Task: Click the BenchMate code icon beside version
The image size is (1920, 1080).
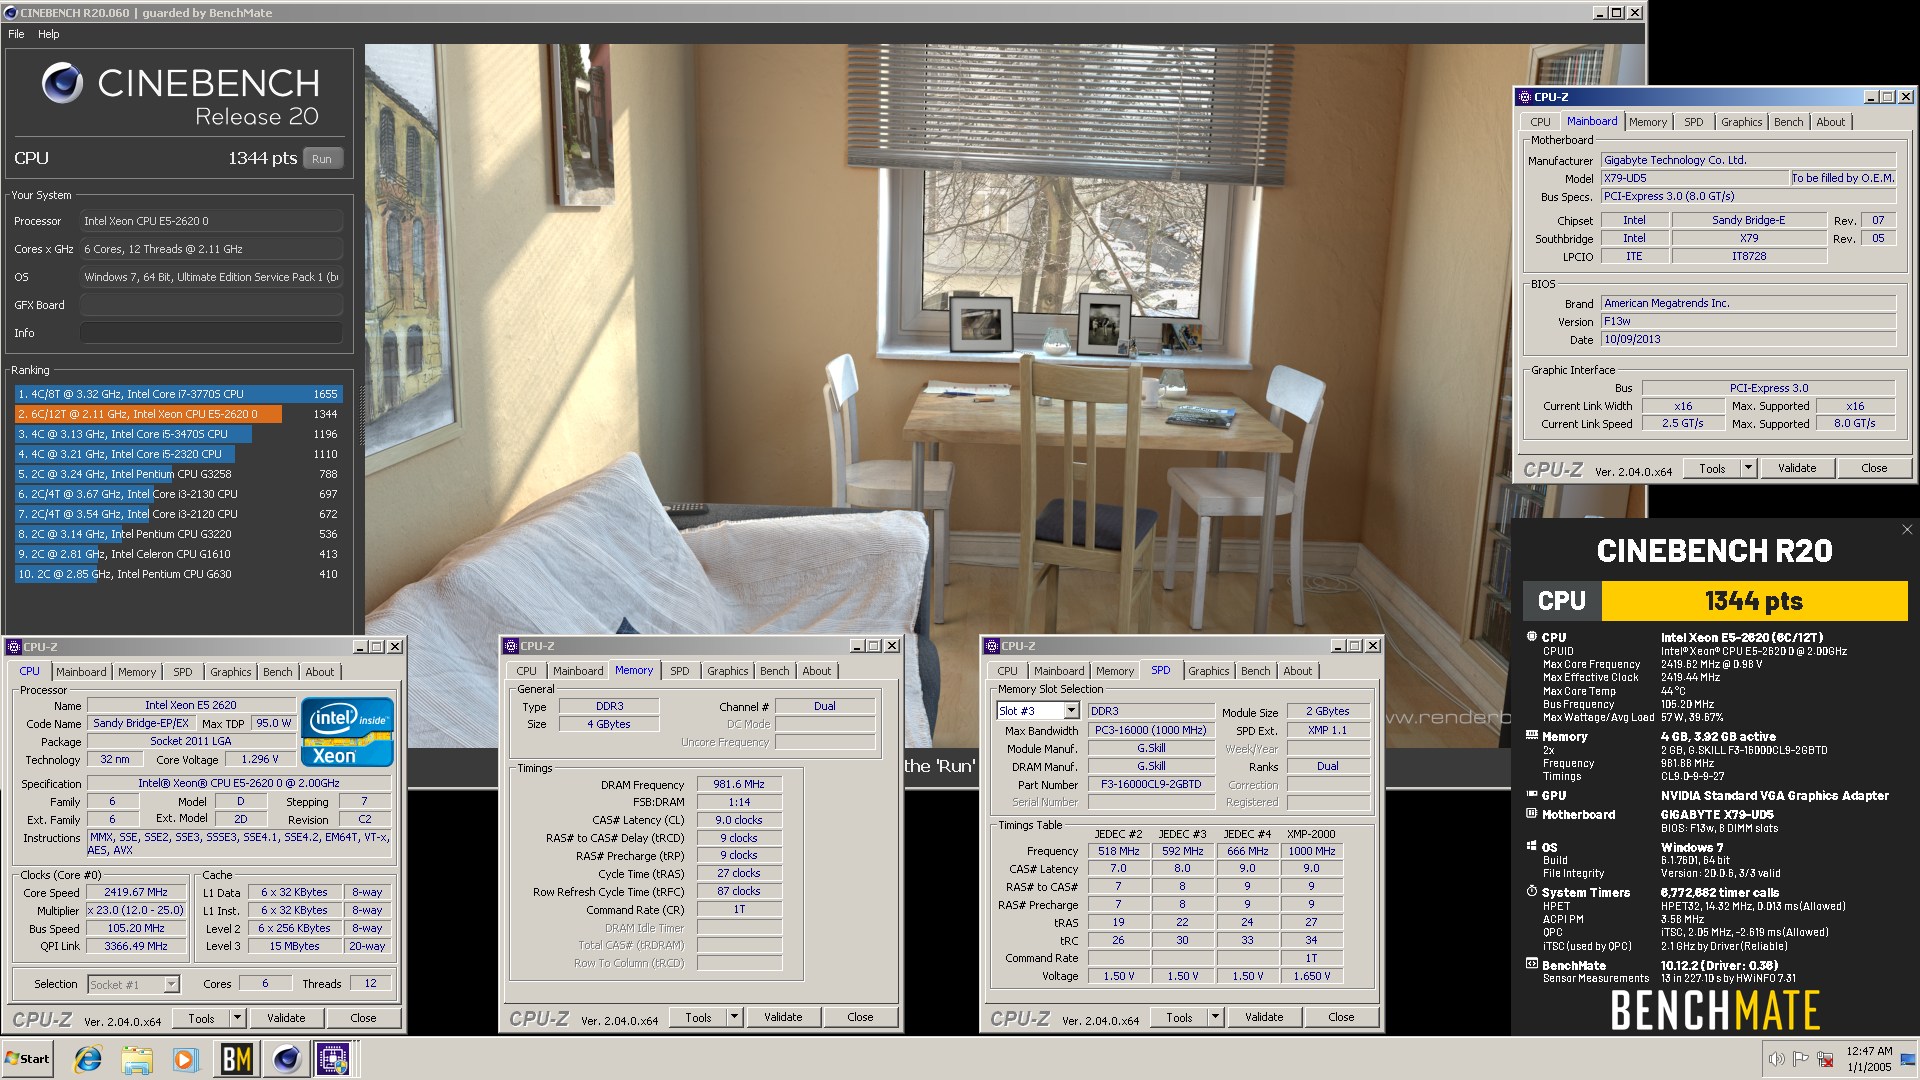Action: point(1531,964)
